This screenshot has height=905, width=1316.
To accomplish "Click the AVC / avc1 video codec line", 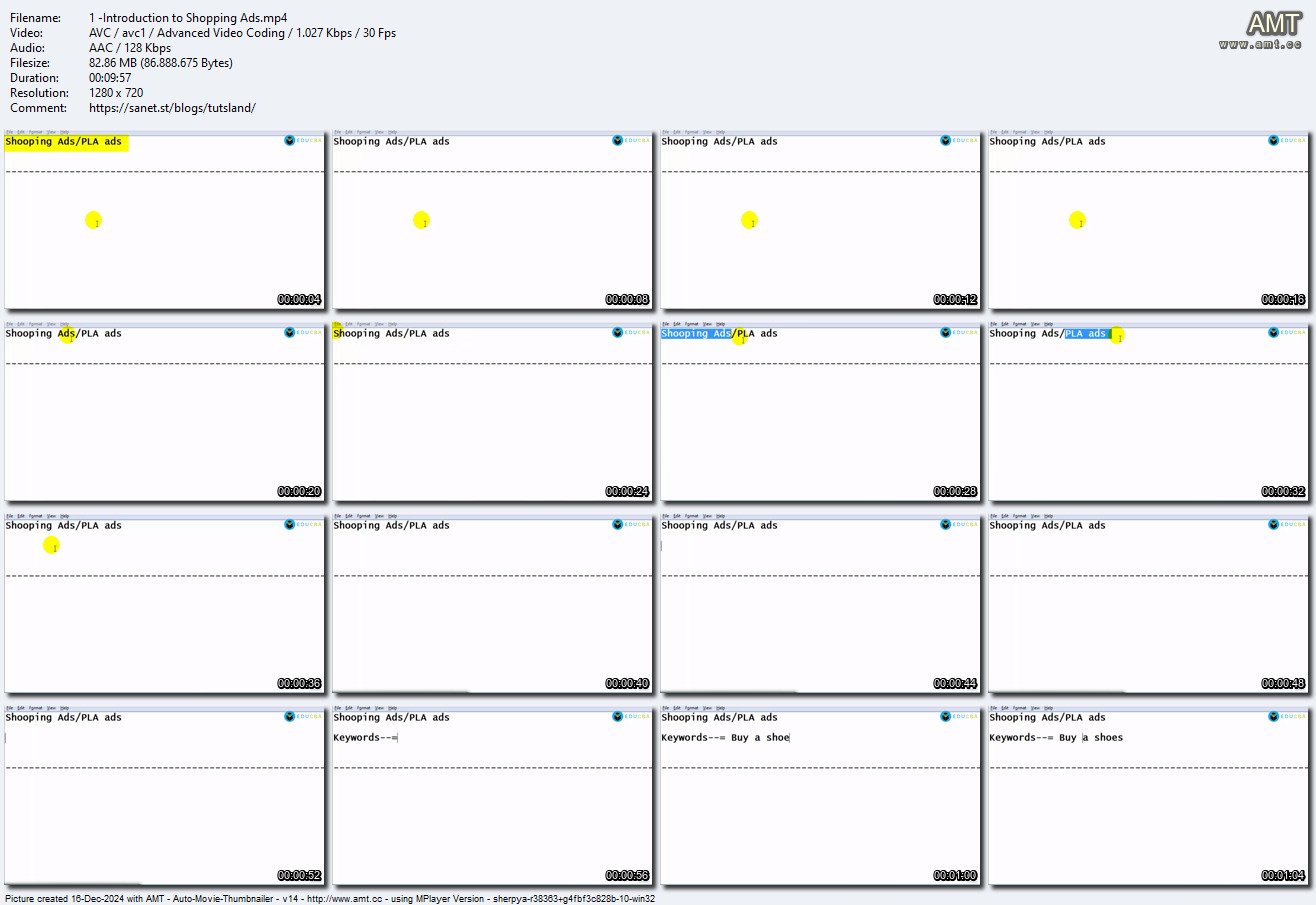I will coord(242,33).
